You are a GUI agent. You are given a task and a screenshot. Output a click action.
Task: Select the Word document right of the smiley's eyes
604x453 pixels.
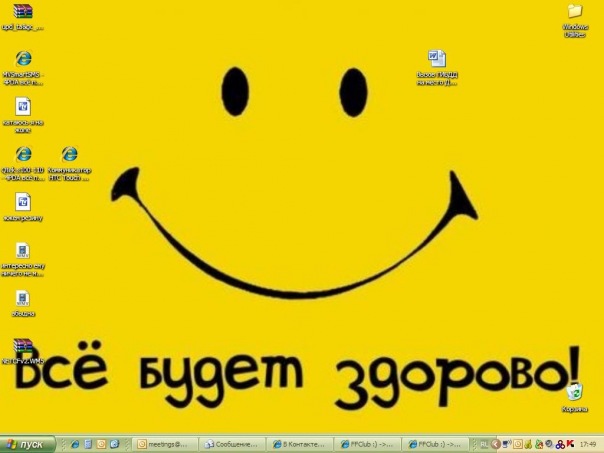pyautogui.click(x=437, y=58)
